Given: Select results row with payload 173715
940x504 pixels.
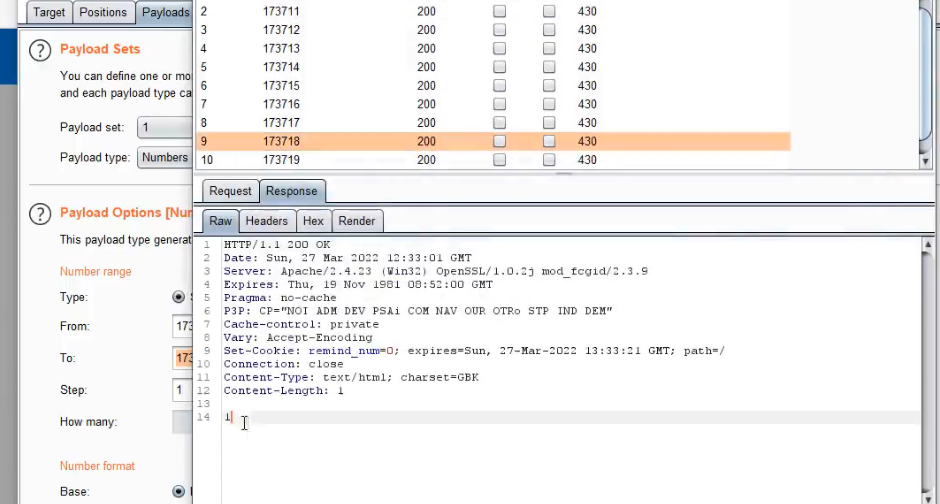Looking at the screenshot, I should (x=493, y=86).
